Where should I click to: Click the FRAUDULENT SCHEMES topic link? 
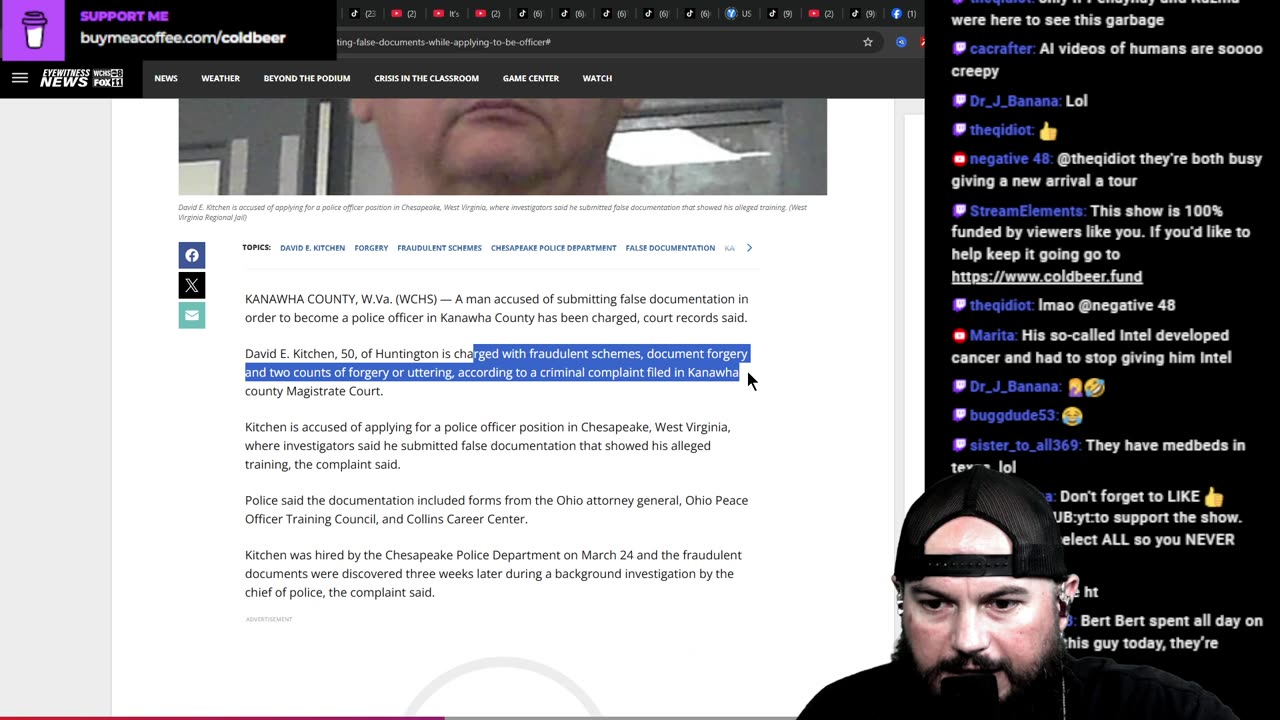[x=439, y=248]
